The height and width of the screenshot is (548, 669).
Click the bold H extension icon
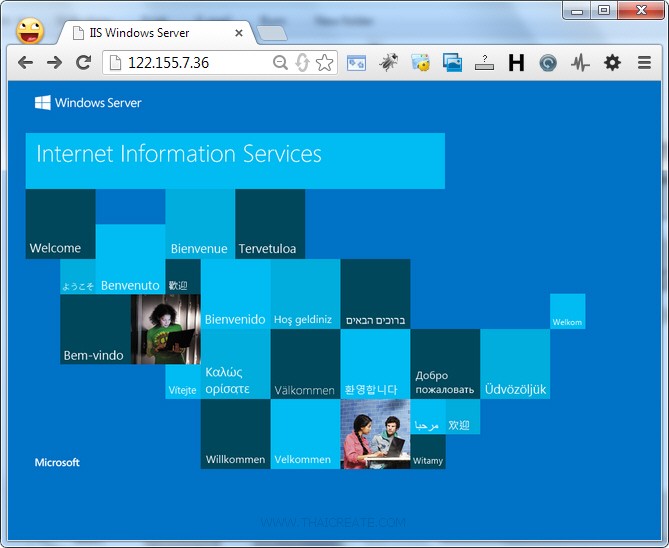[x=516, y=63]
